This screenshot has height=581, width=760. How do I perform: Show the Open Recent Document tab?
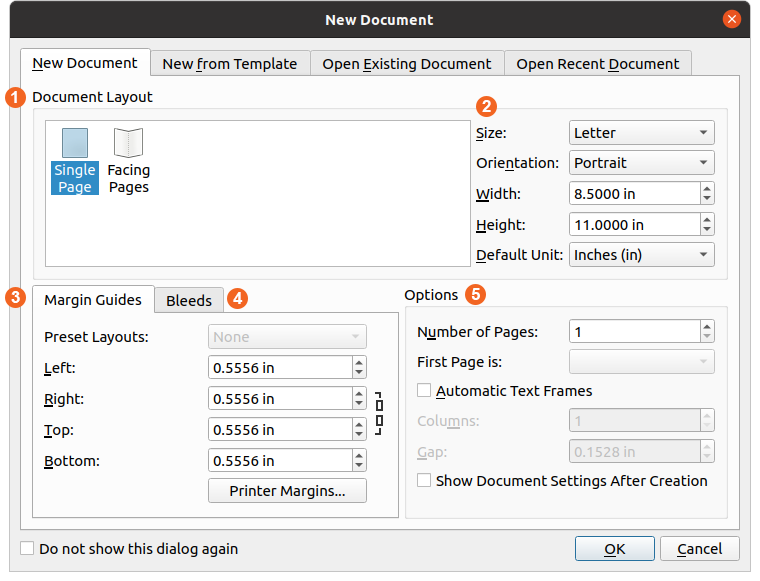click(598, 64)
